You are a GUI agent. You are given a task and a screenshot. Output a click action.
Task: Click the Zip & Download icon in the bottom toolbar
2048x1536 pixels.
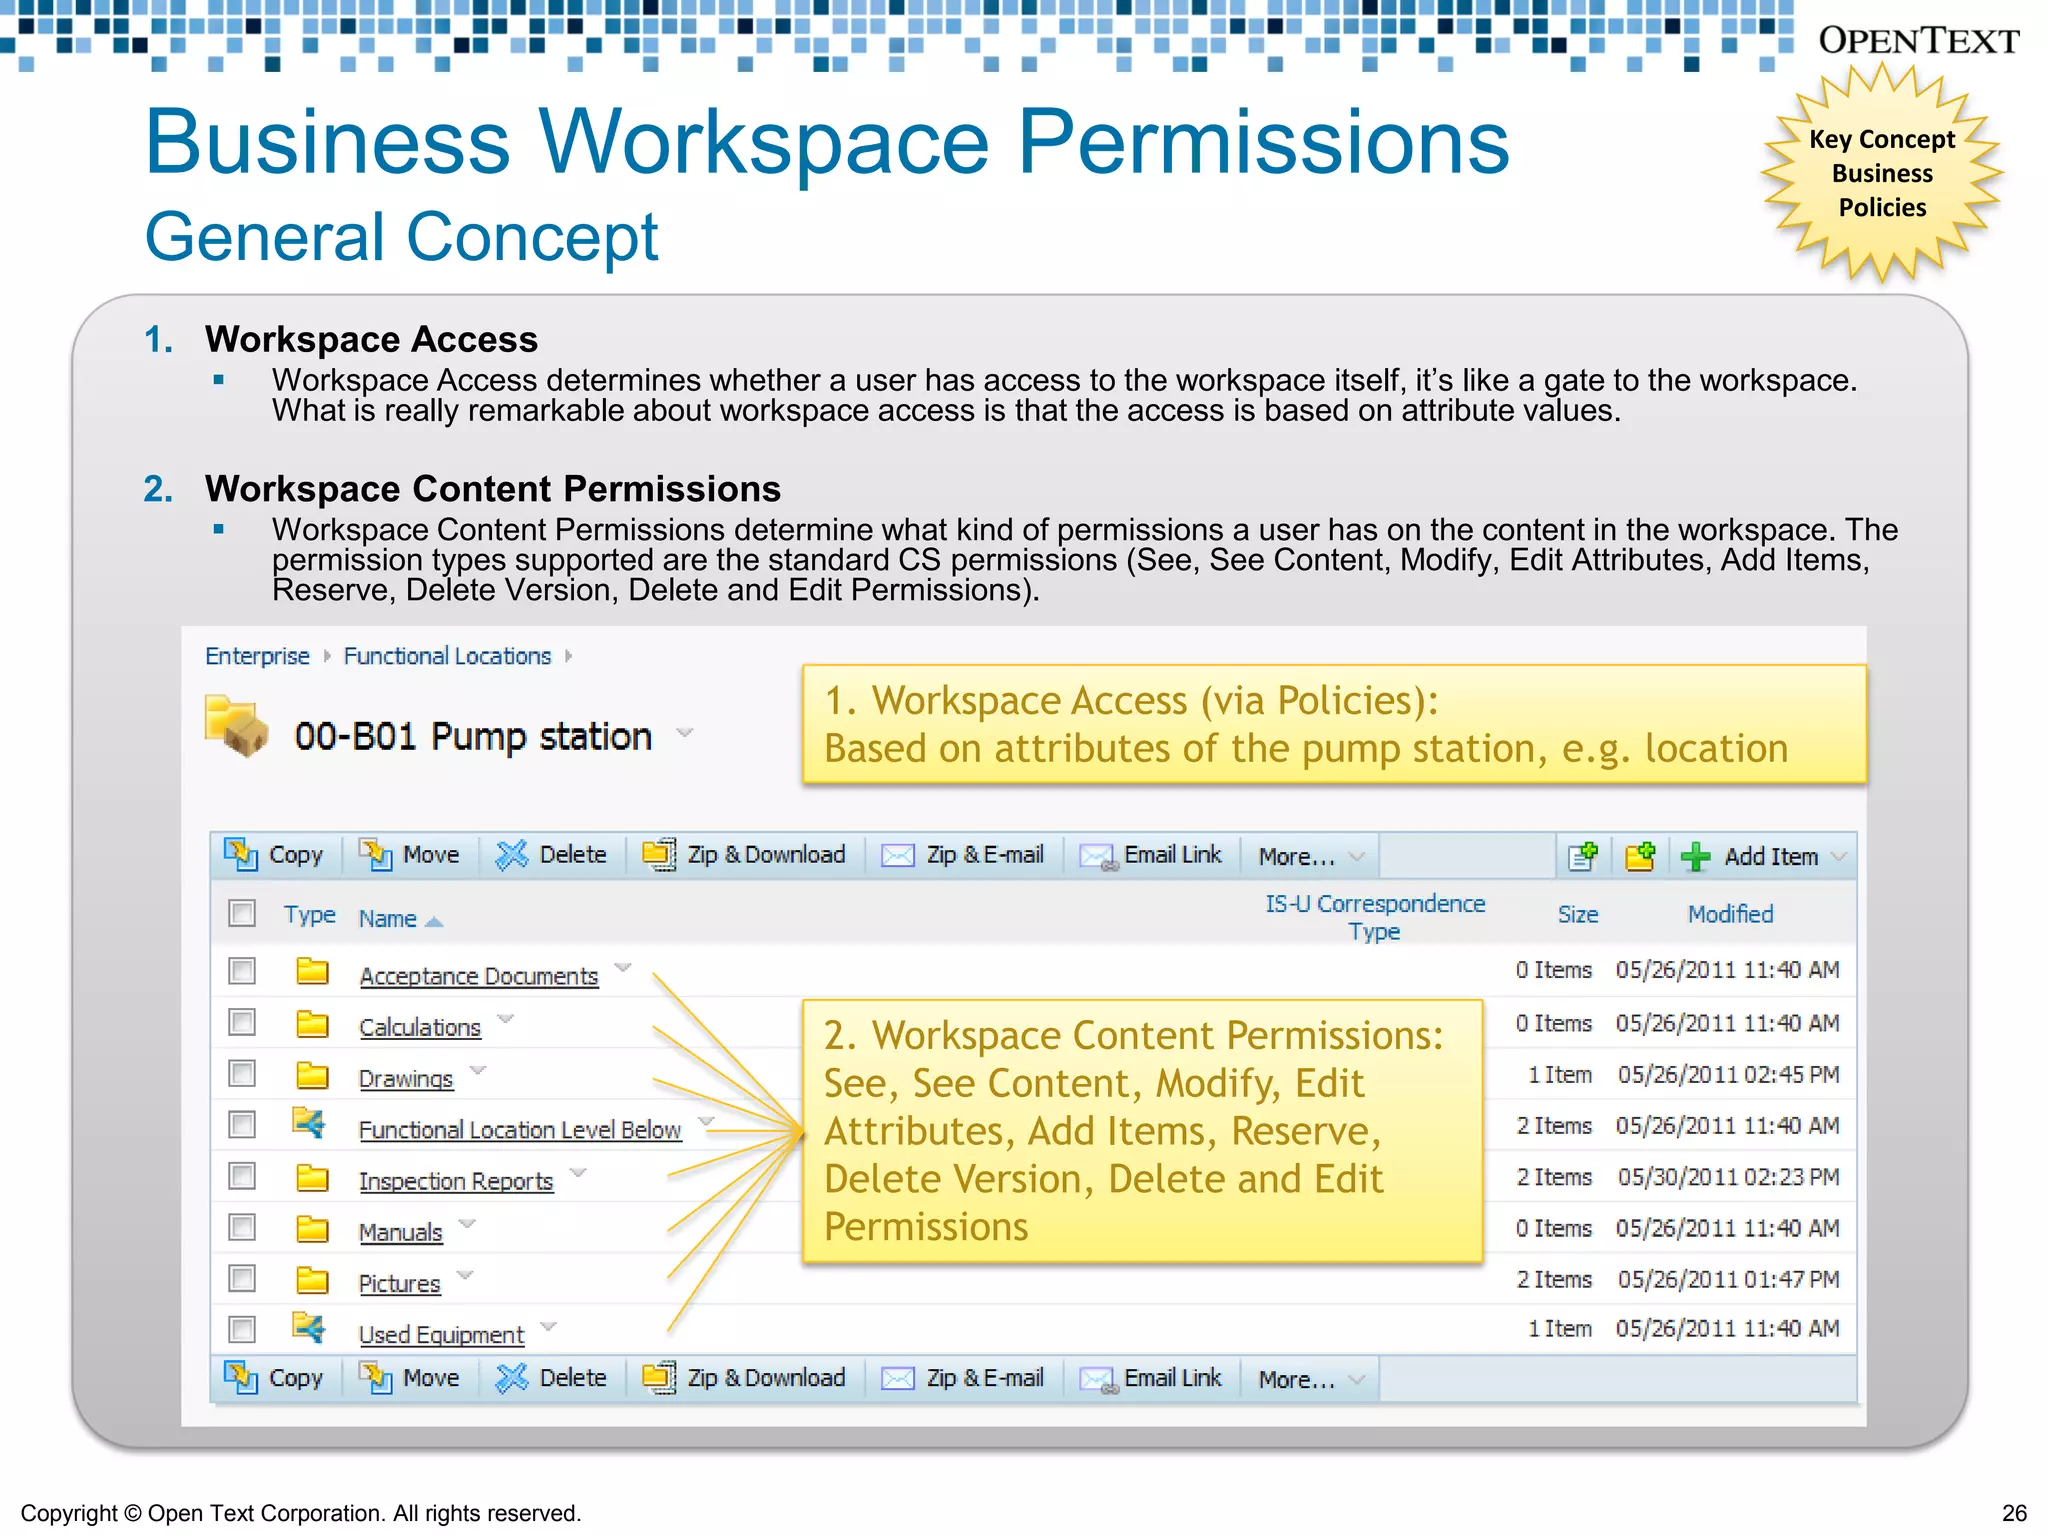[659, 1377]
